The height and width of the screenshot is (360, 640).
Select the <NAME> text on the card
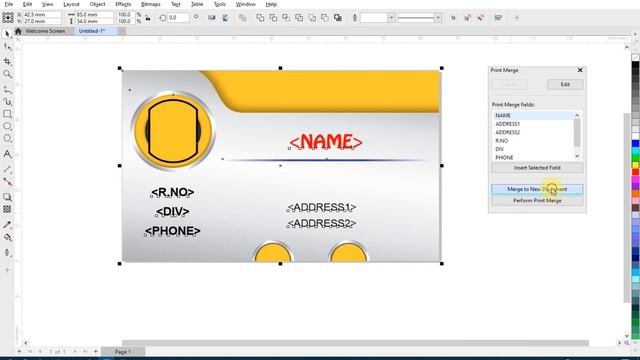coord(326,142)
